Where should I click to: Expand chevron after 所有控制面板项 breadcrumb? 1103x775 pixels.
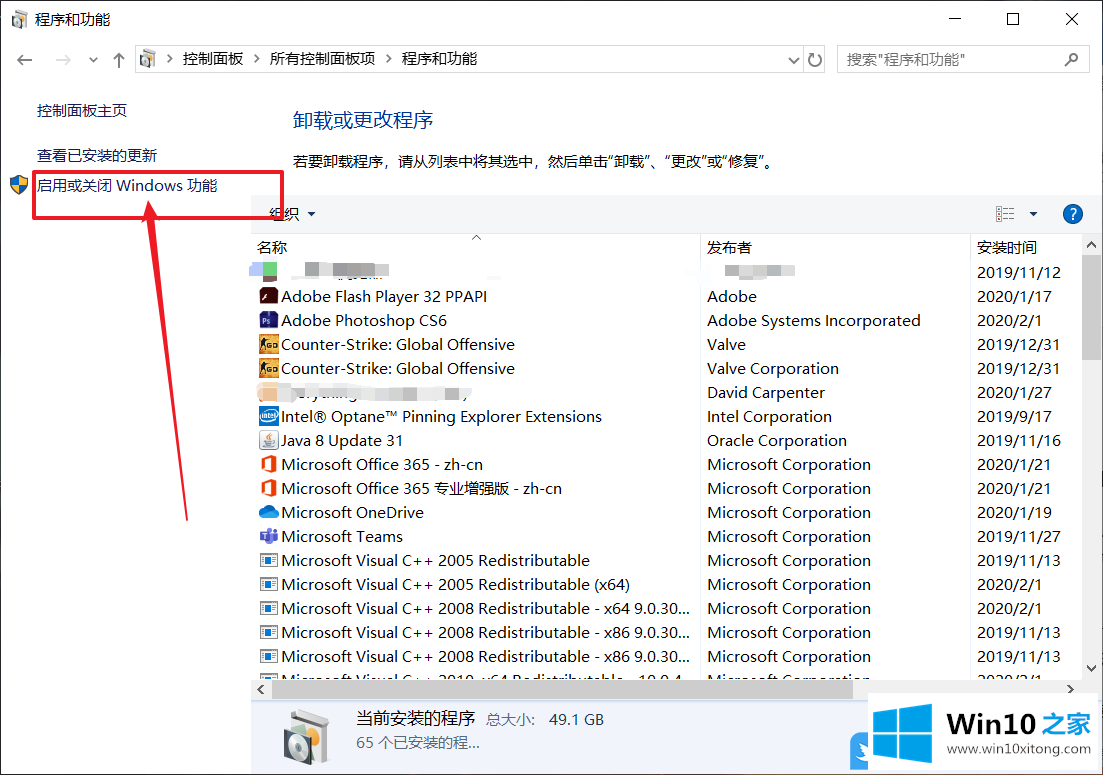[388, 59]
